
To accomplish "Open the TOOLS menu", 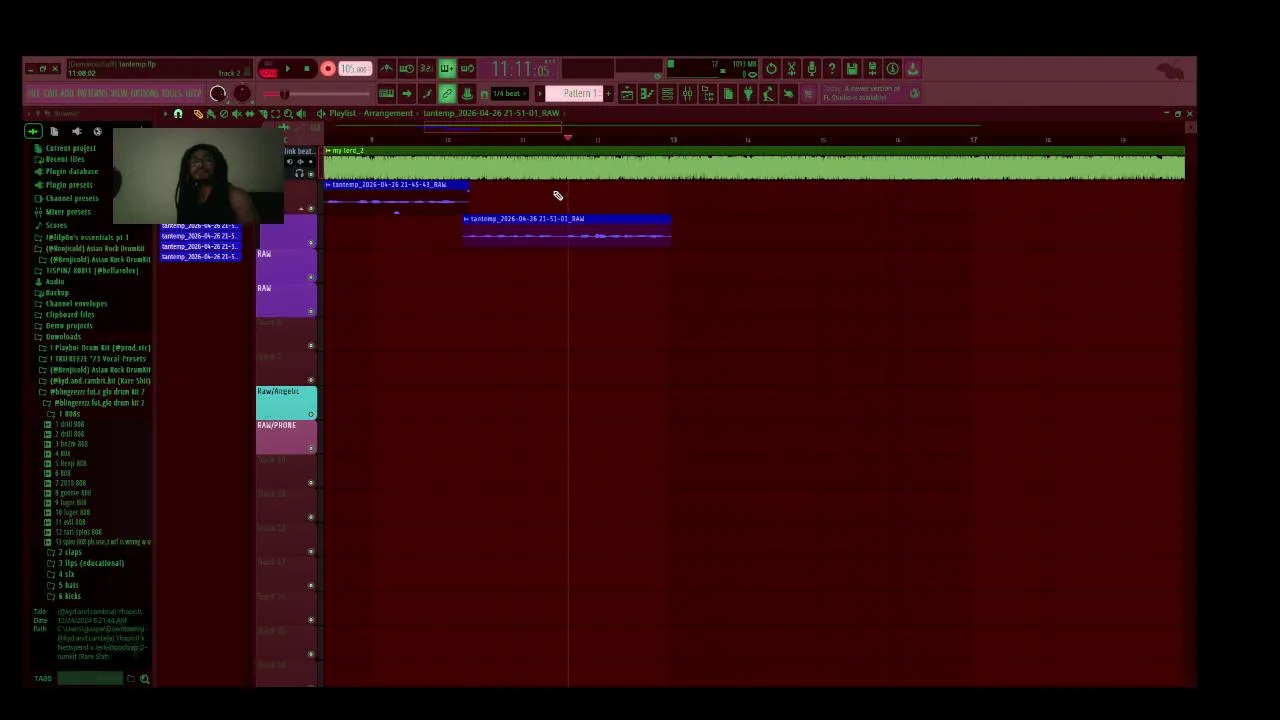I will (172, 94).
